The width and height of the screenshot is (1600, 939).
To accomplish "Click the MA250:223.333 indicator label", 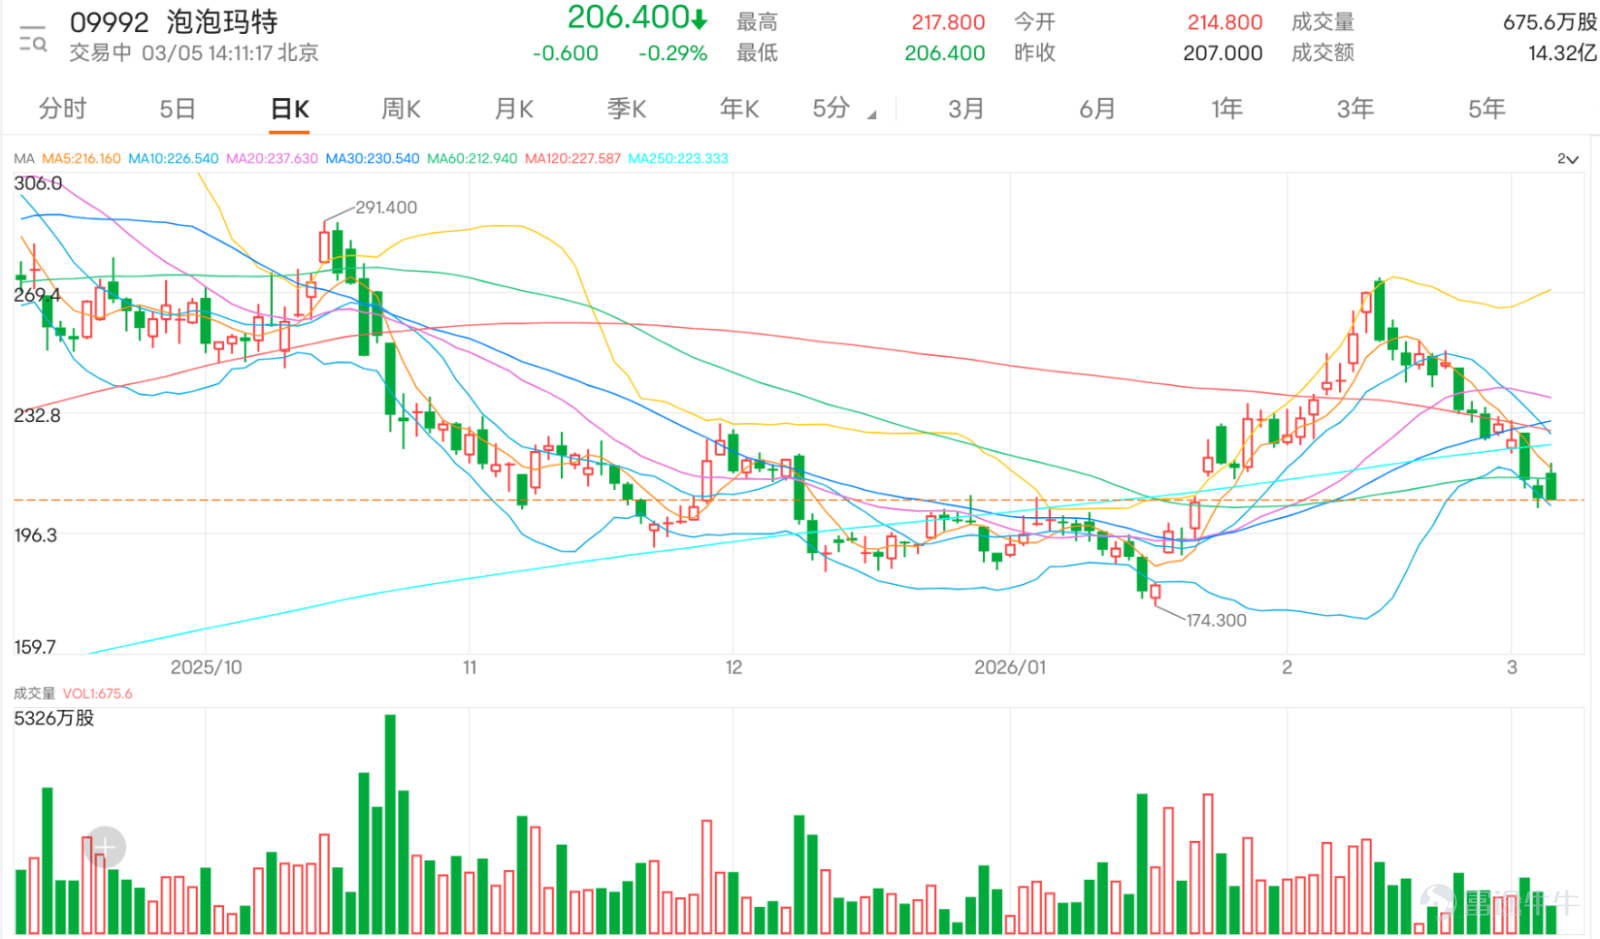I will (x=678, y=158).
